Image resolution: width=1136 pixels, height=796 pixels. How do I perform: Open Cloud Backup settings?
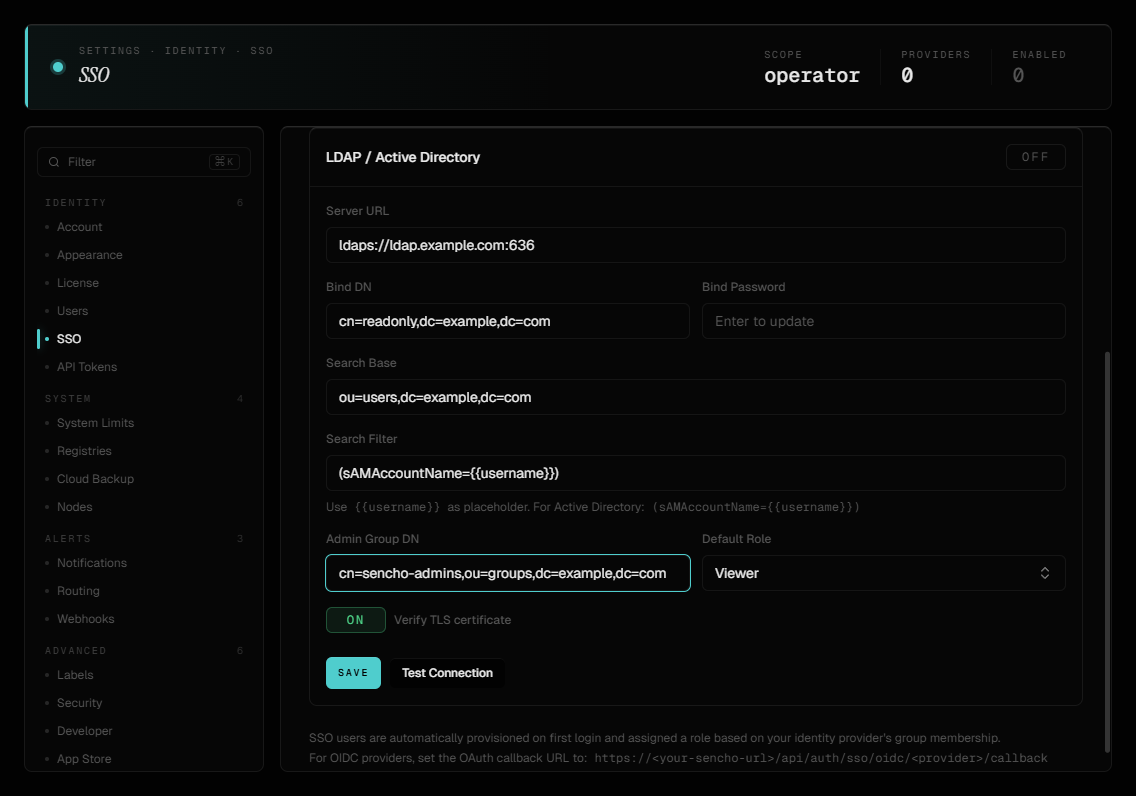[x=95, y=479]
